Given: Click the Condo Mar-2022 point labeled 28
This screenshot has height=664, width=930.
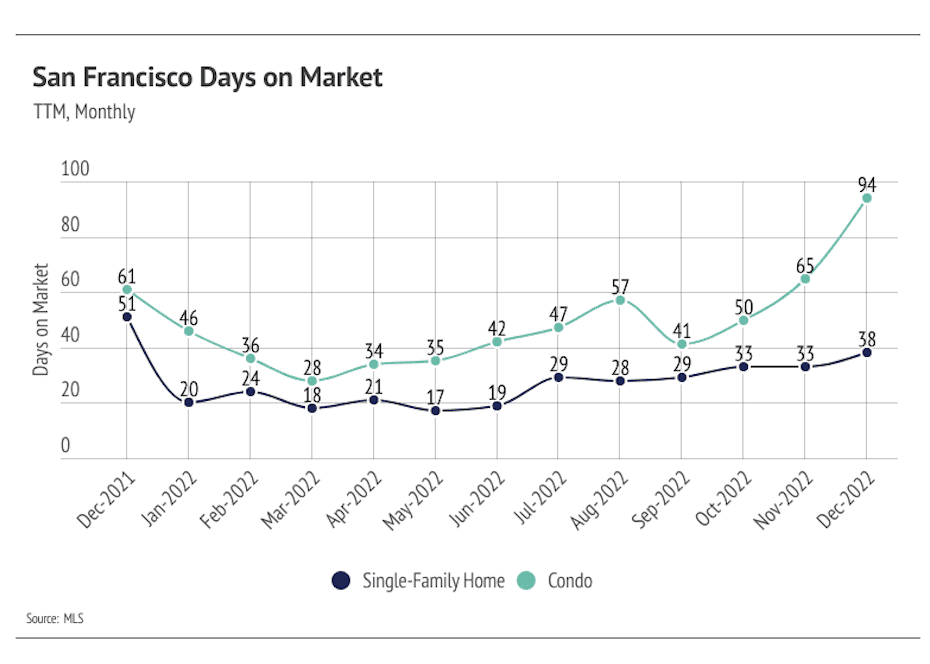Looking at the screenshot, I should (312, 381).
